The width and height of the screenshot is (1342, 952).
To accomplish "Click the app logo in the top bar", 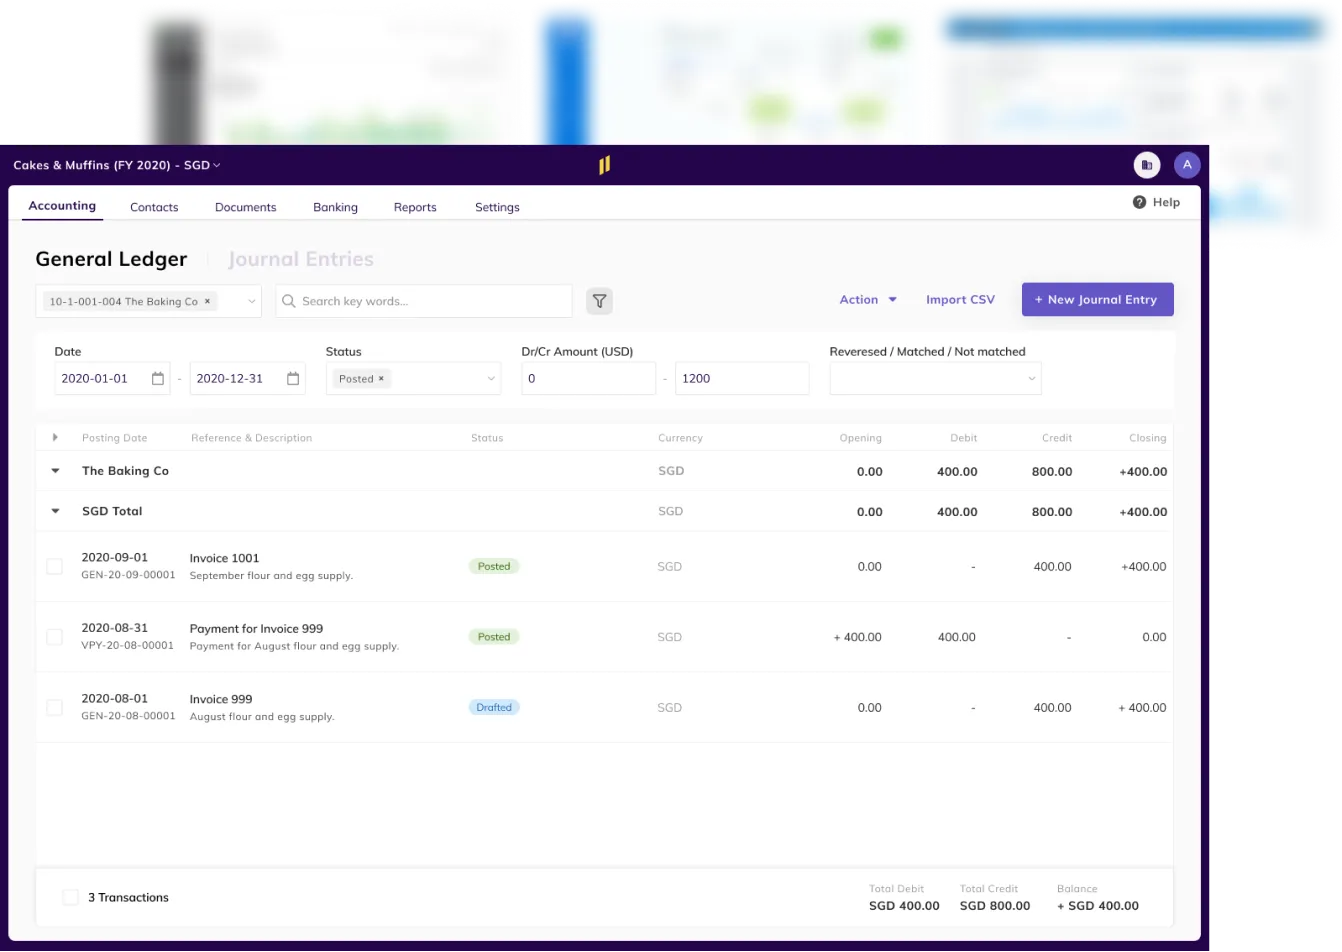I will pyautogui.click(x=604, y=164).
